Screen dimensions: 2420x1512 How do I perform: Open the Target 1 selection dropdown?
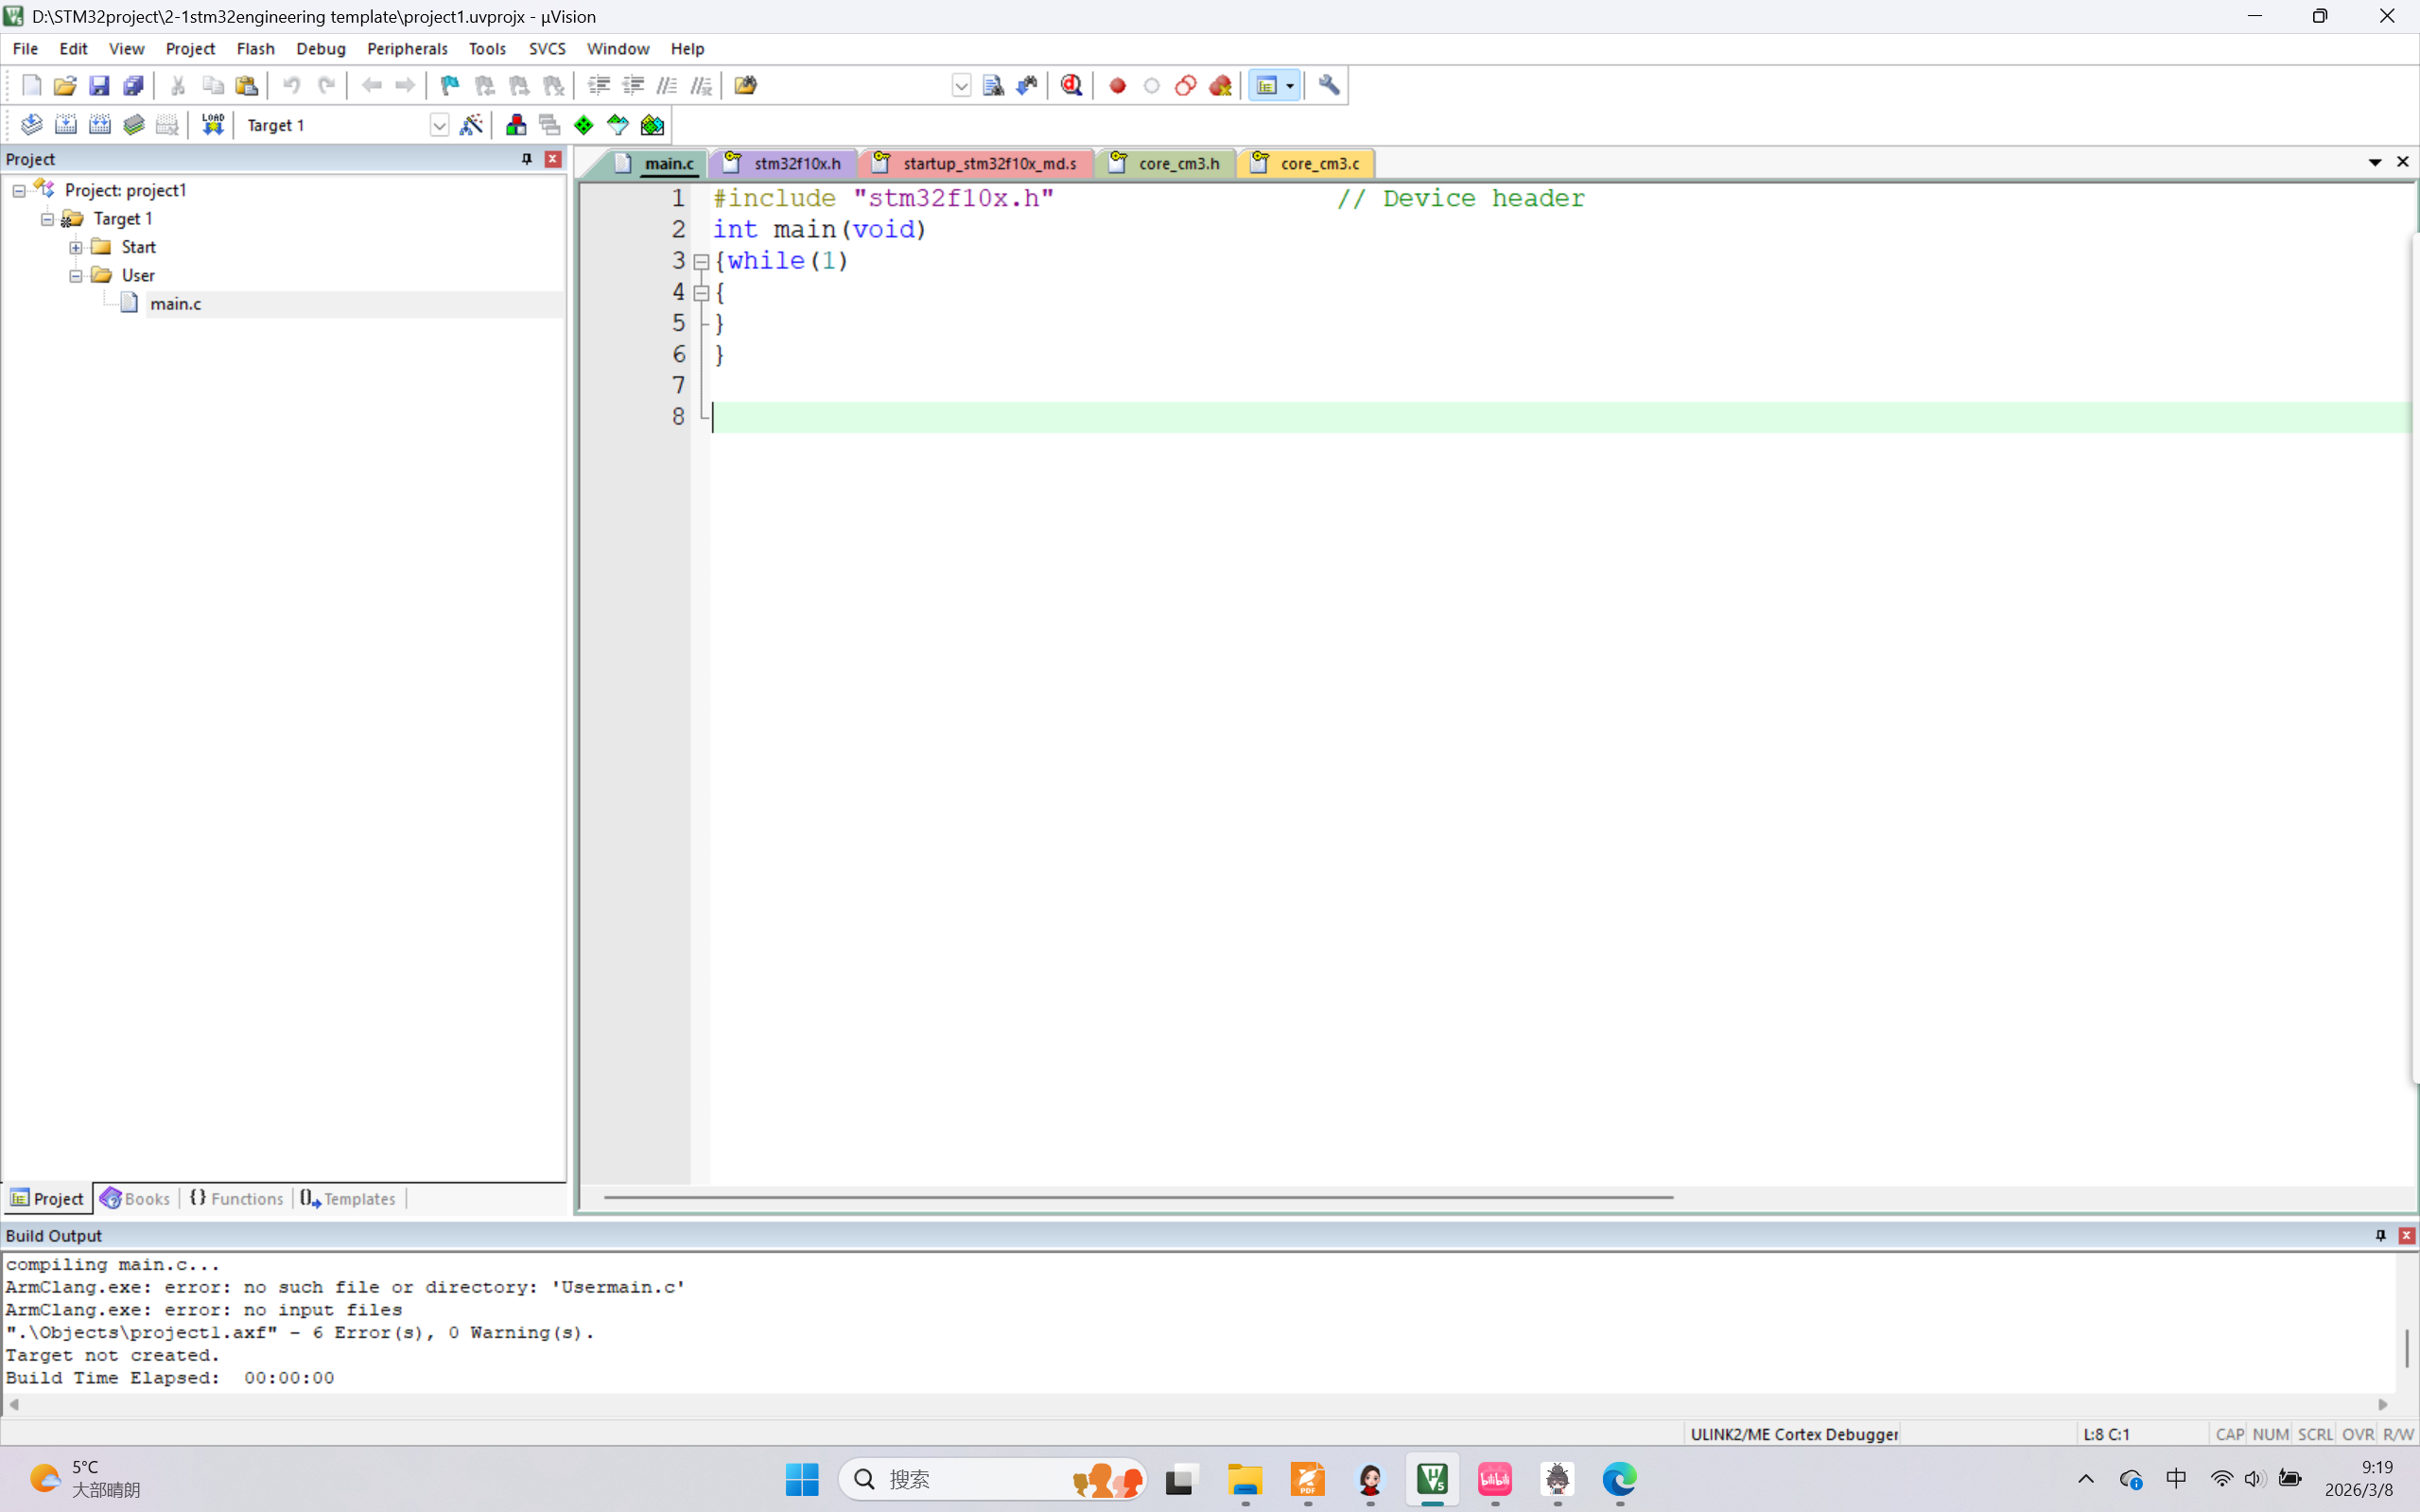(439, 125)
